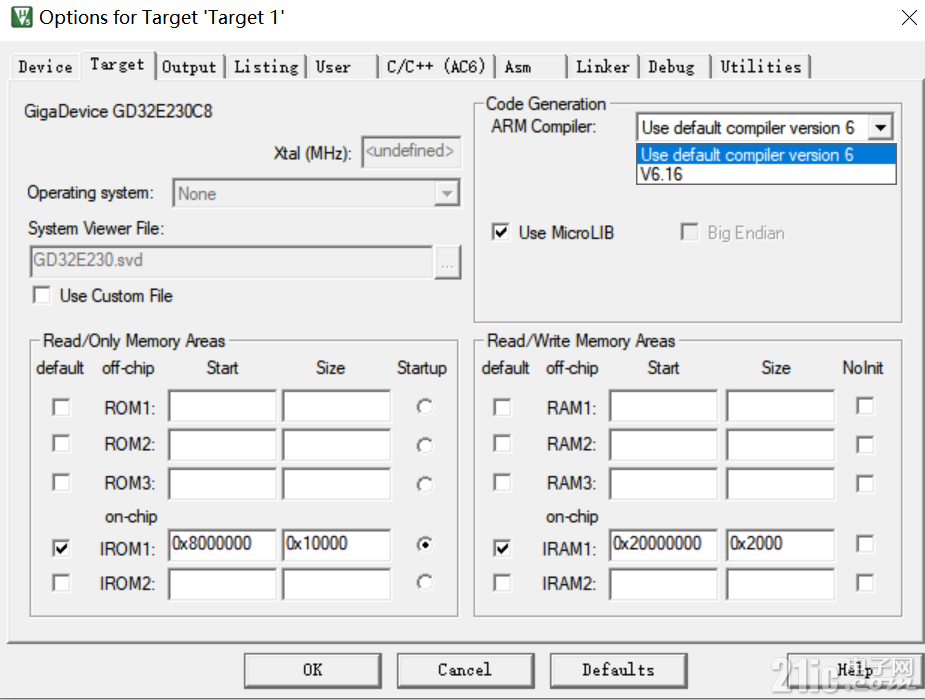Viewport: 925px width, 700px height.
Task: Check the RAM2 default checkbox
Action: pyautogui.click(x=502, y=443)
